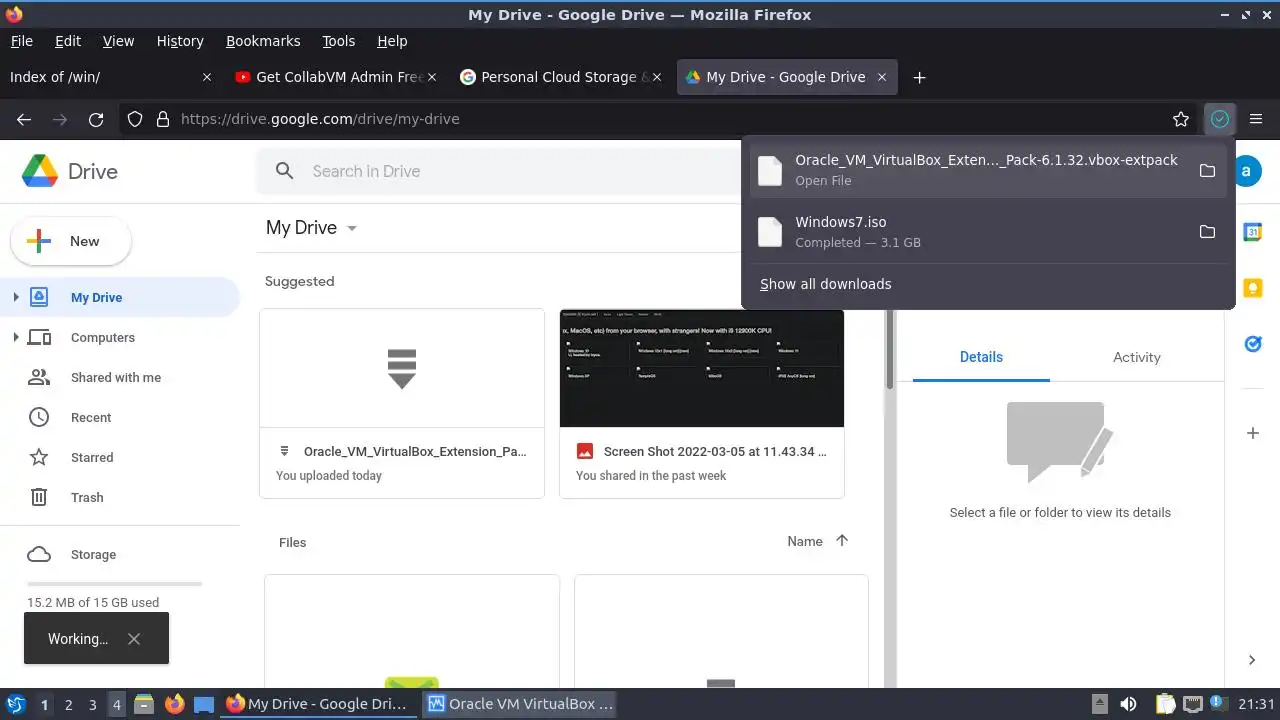Click the storage usage progress bar

point(115,583)
